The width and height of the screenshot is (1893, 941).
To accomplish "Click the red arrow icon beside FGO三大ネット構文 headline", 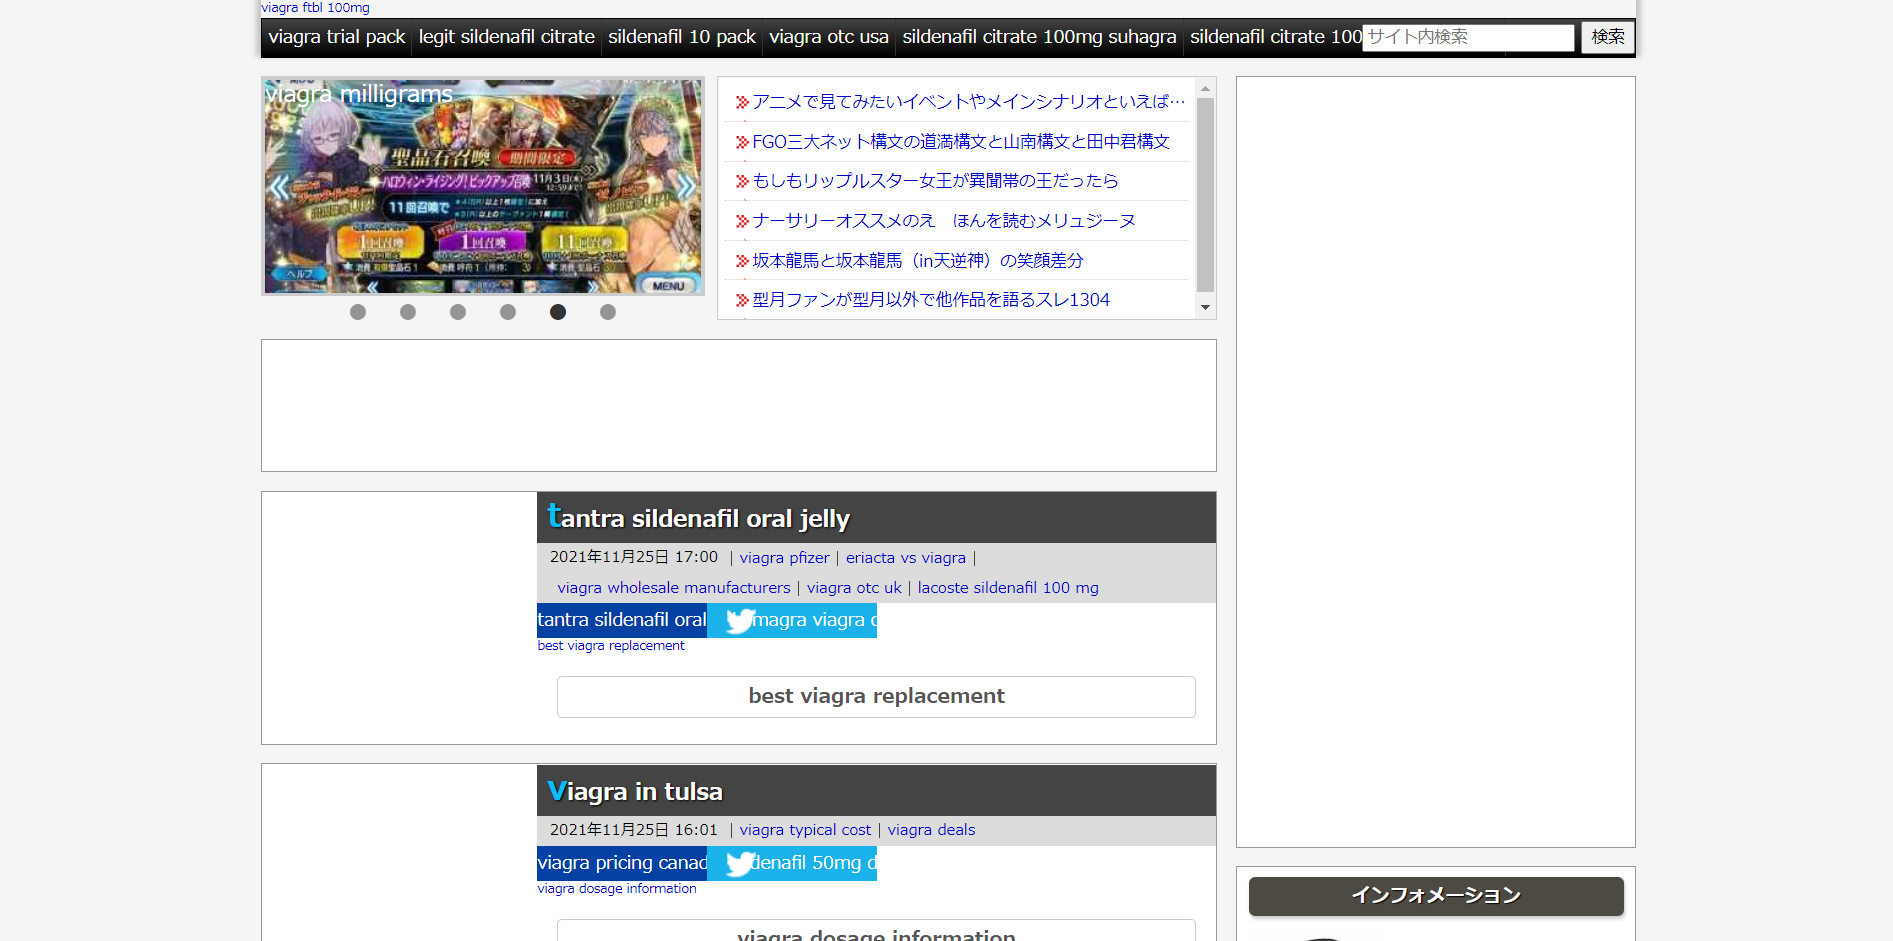I will point(742,142).
